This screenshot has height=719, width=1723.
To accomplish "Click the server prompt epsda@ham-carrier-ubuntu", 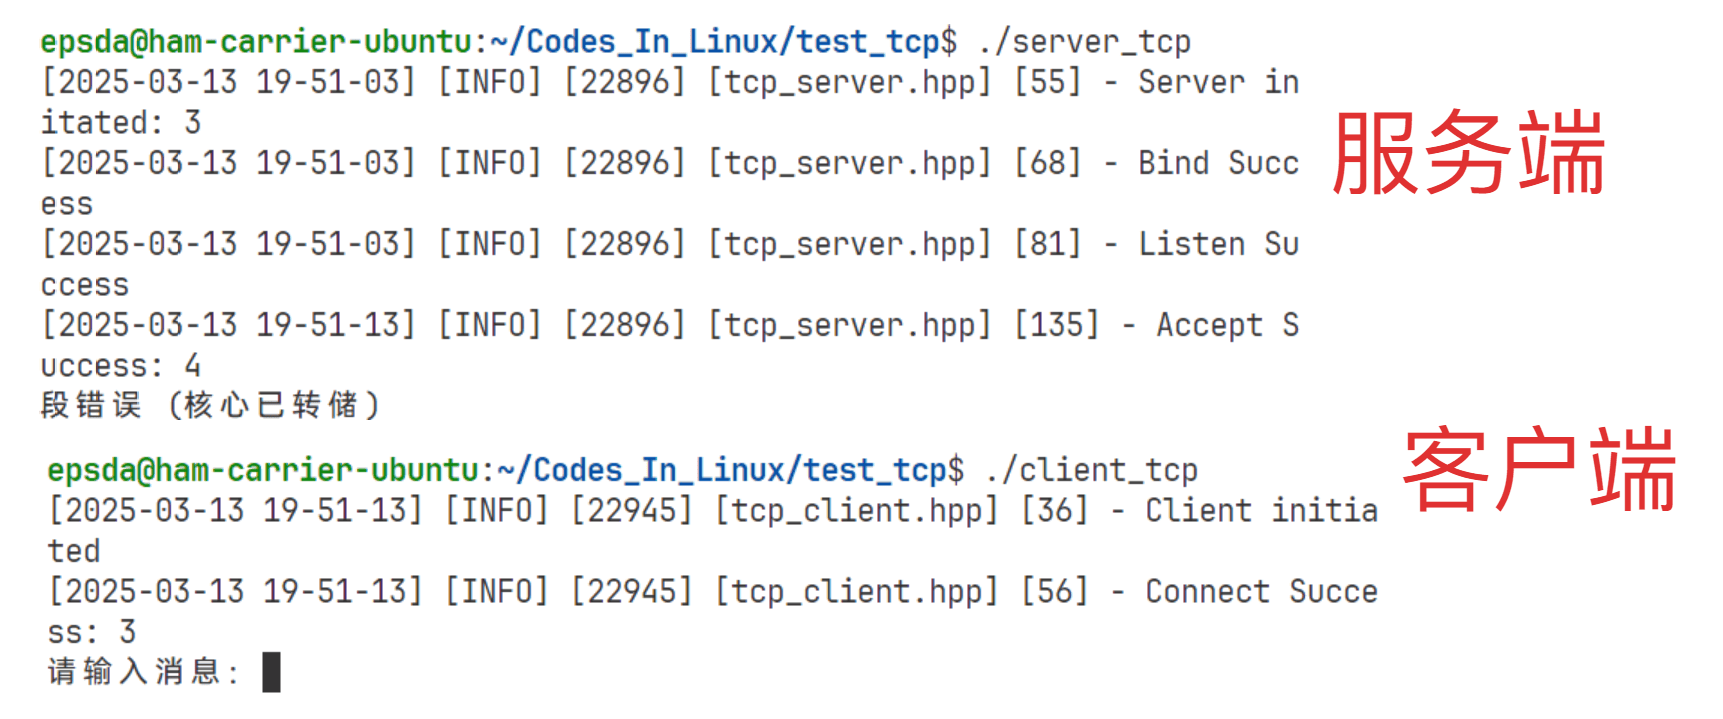I will tap(256, 42).
